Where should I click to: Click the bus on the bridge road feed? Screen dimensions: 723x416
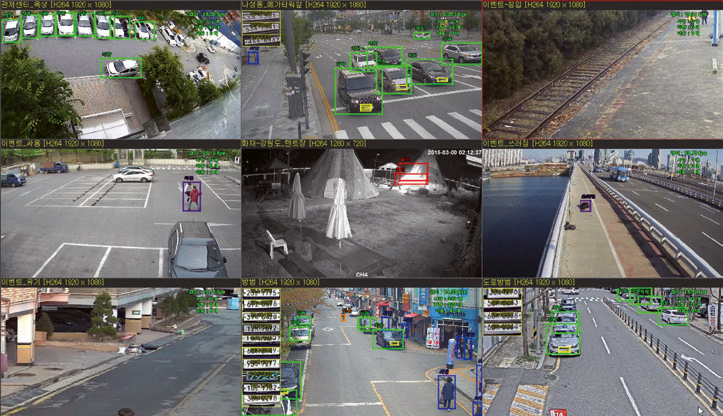(620, 173)
